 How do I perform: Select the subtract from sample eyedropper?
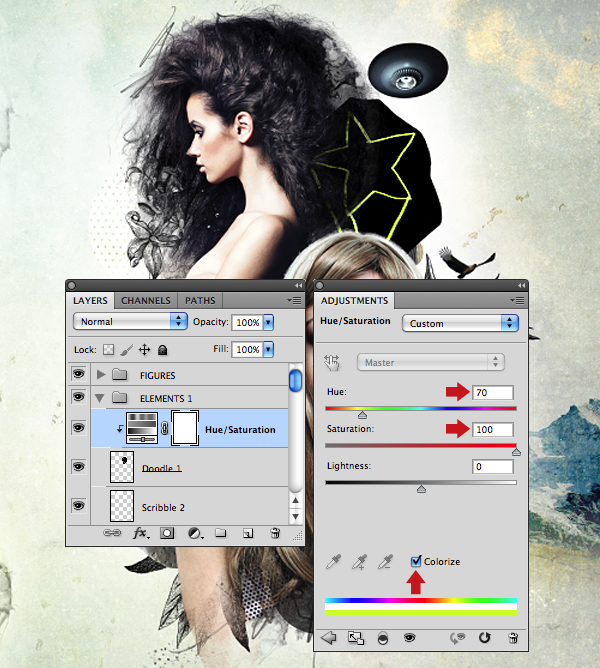pyautogui.click(x=385, y=561)
